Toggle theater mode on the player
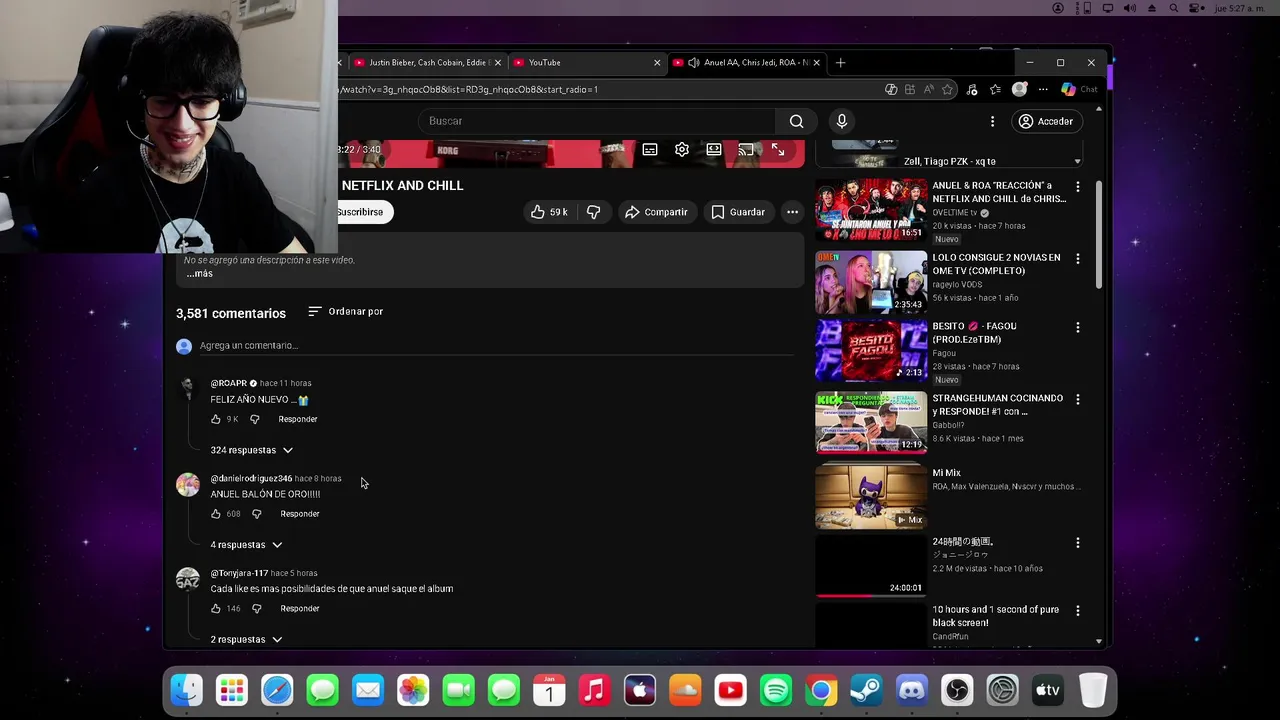Viewport: 1280px width, 720px height. [x=714, y=149]
